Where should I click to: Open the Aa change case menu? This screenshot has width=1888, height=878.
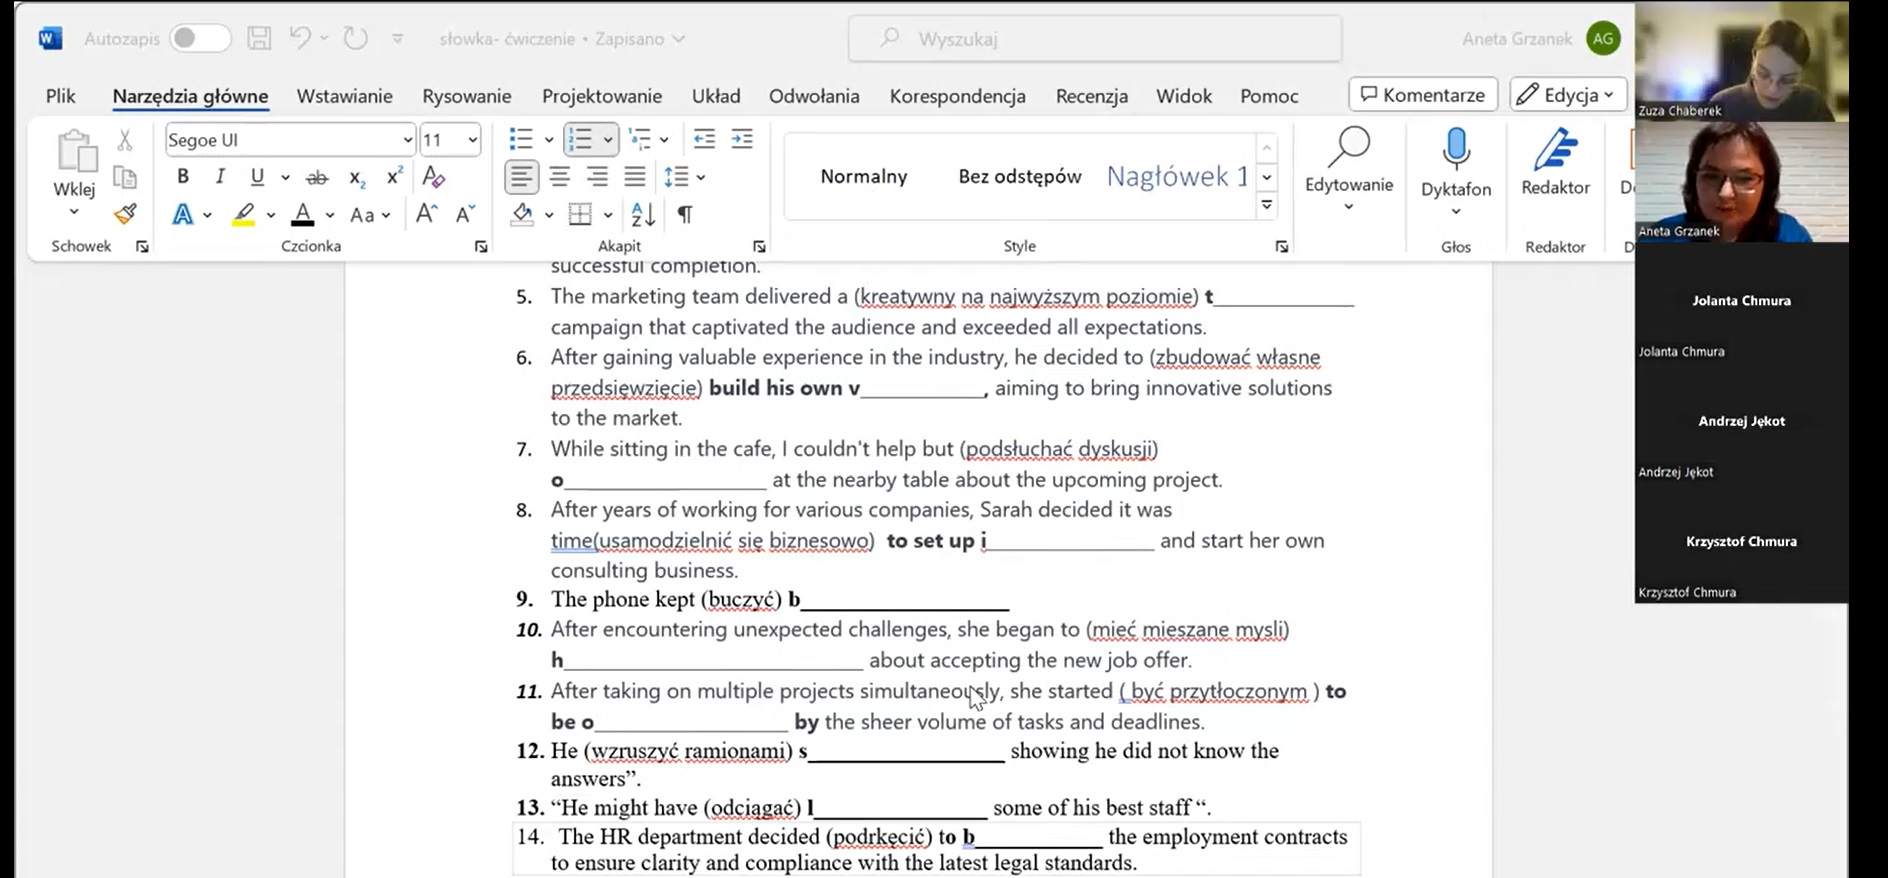click(369, 215)
